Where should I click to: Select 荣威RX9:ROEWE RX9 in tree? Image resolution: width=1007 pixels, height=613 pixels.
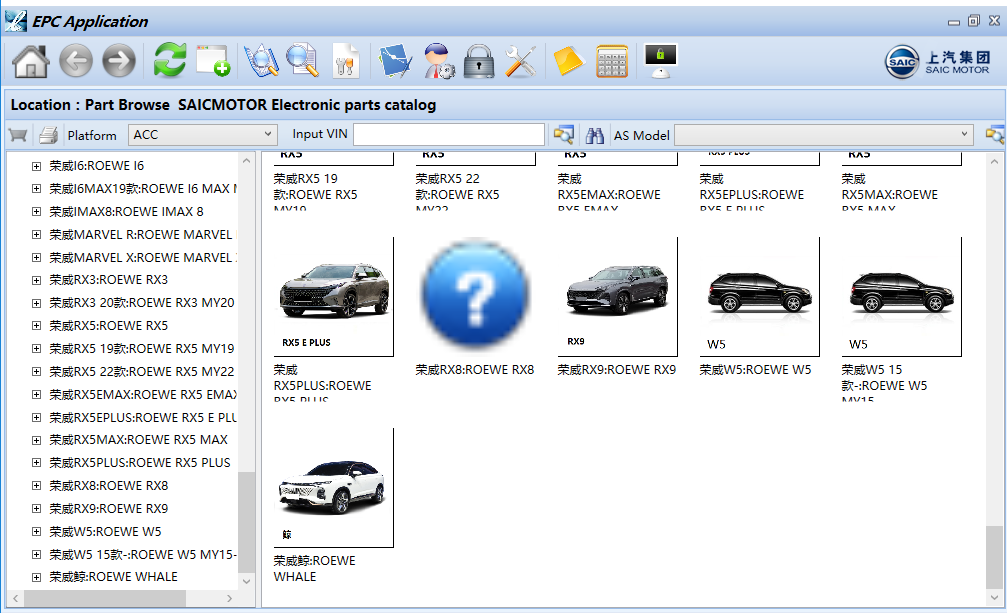[109, 509]
